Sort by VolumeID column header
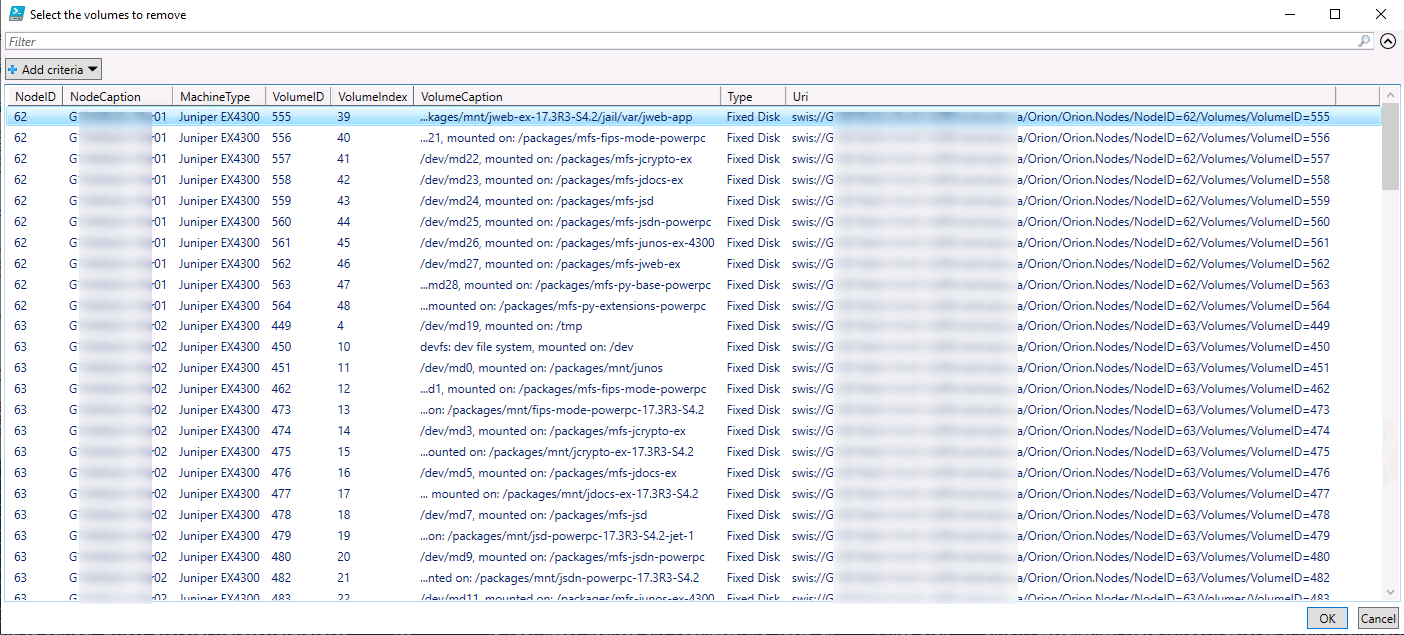Screen dimensions: 1404x635 click(x=298, y=96)
